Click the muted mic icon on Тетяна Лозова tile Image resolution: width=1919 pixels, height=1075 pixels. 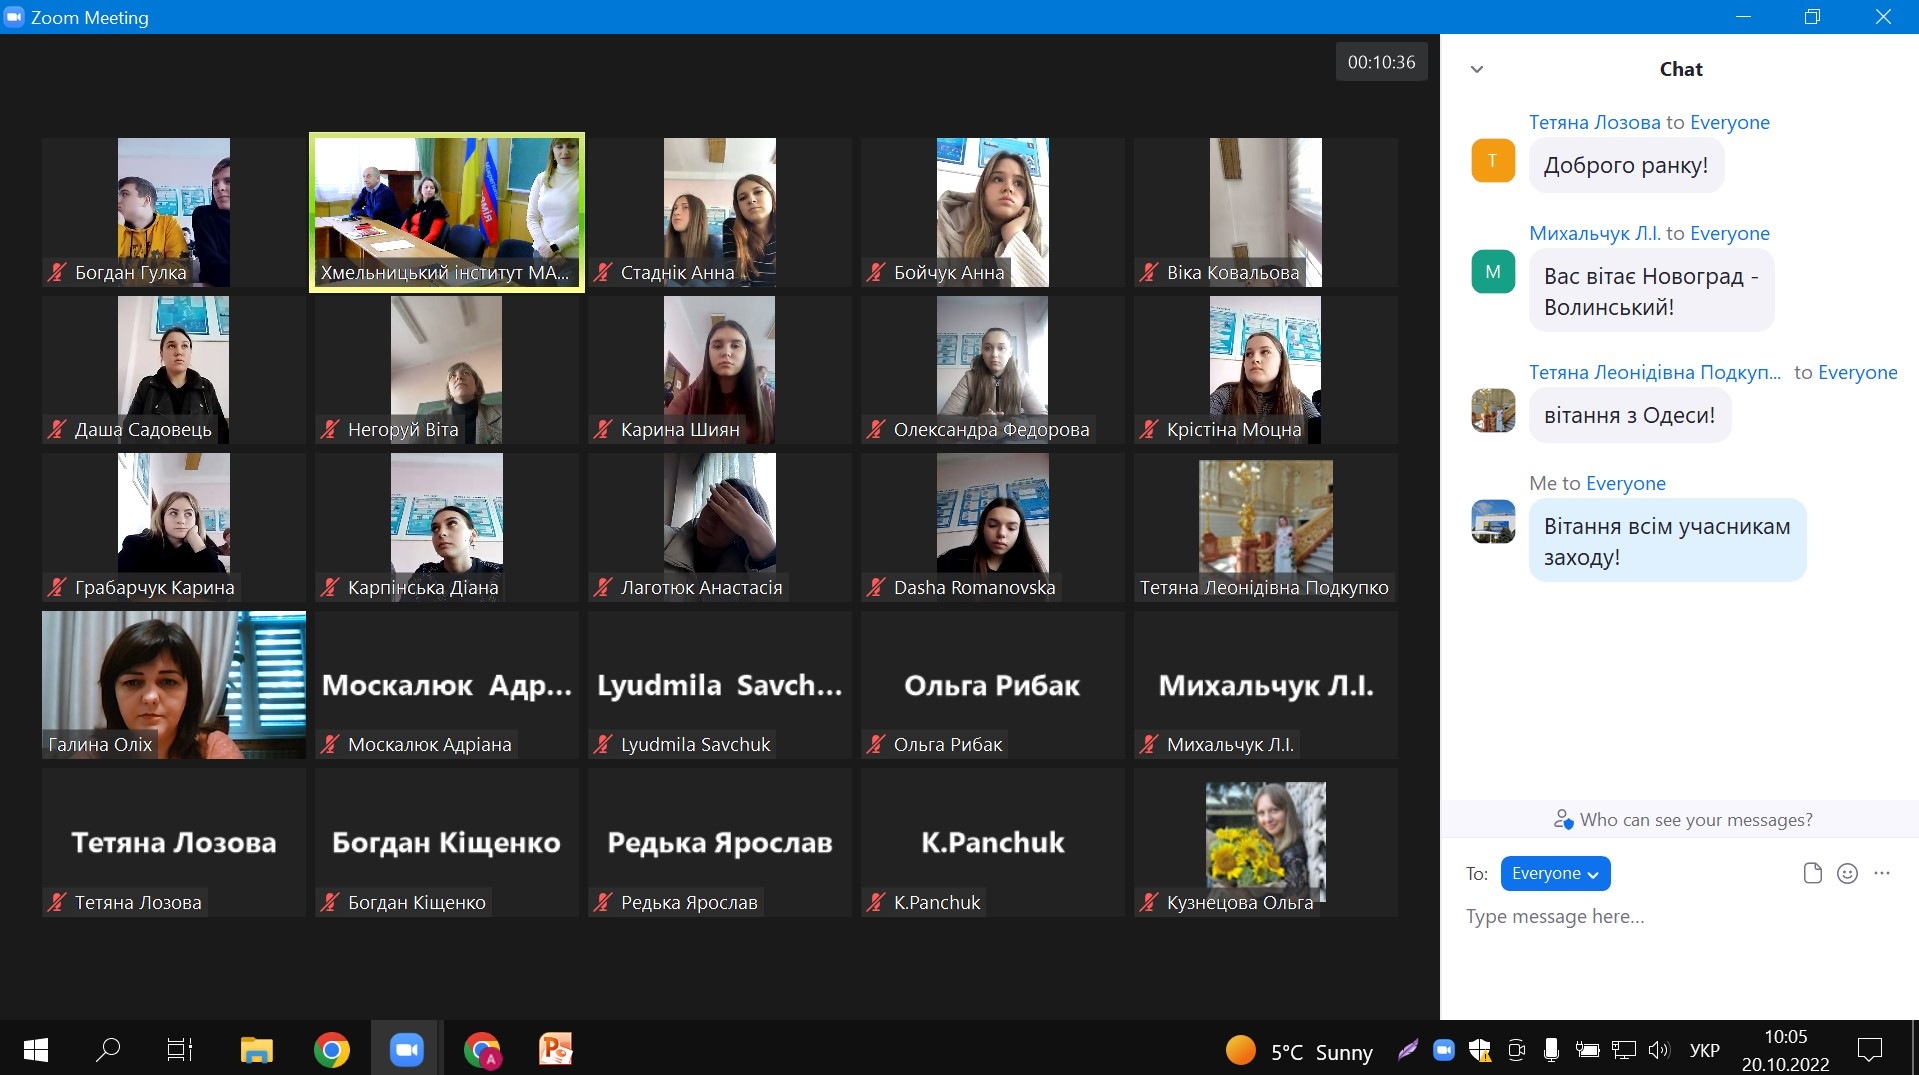coord(57,902)
